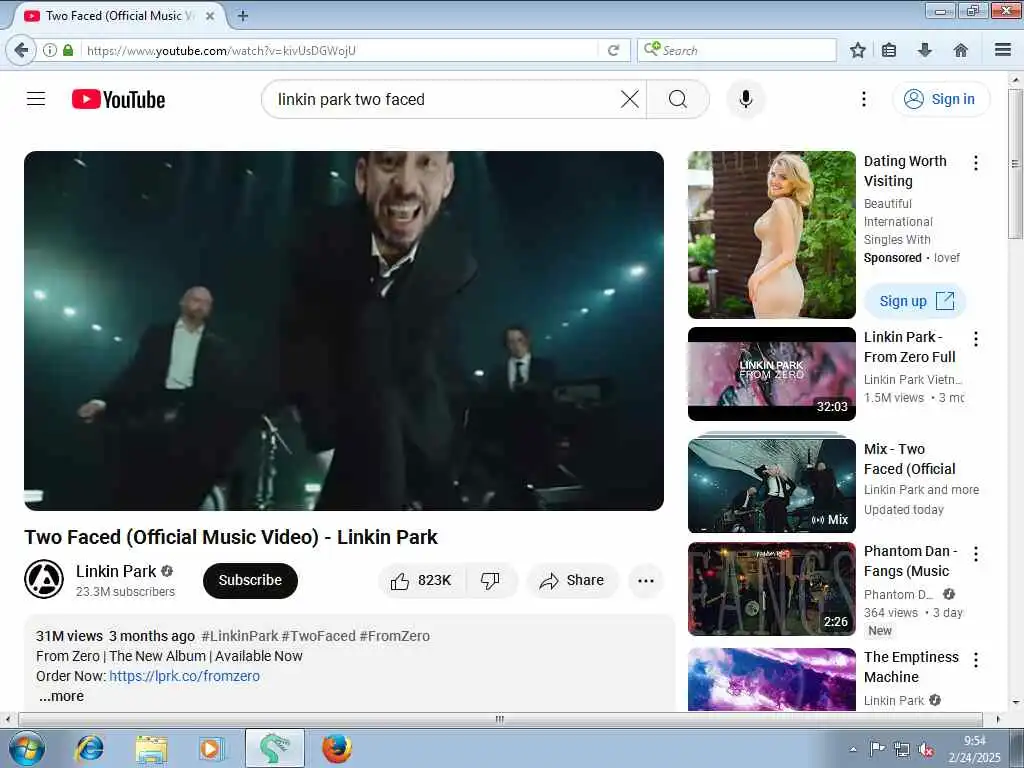
Task: Click the #FromZero hashtag
Action: tap(394, 636)
